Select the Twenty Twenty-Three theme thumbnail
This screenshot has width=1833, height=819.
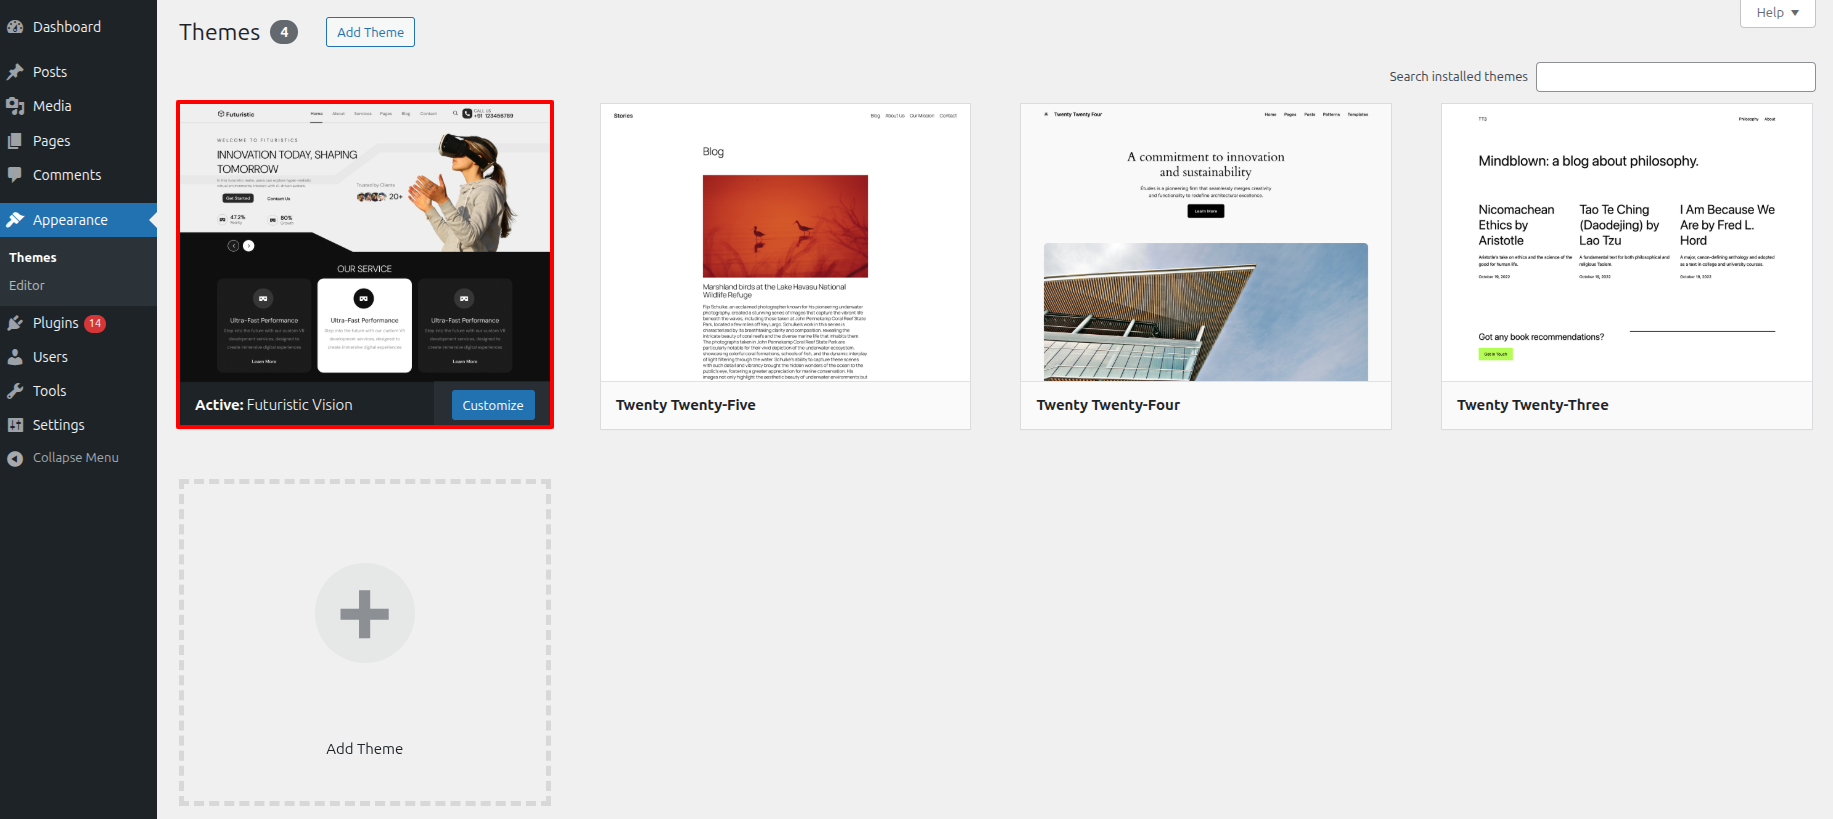coord(1626,243)
